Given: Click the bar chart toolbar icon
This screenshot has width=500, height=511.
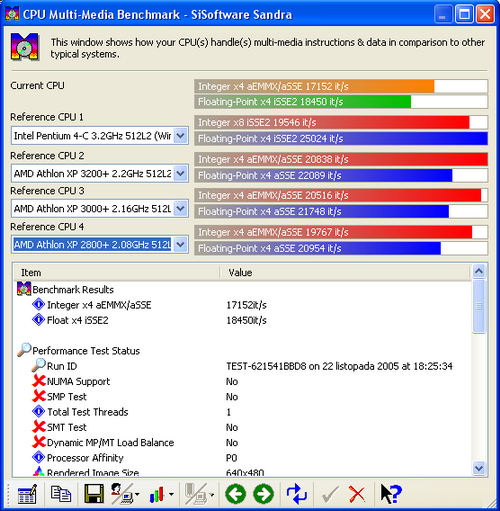Looking at the screenshot, I should coord(157,494).
